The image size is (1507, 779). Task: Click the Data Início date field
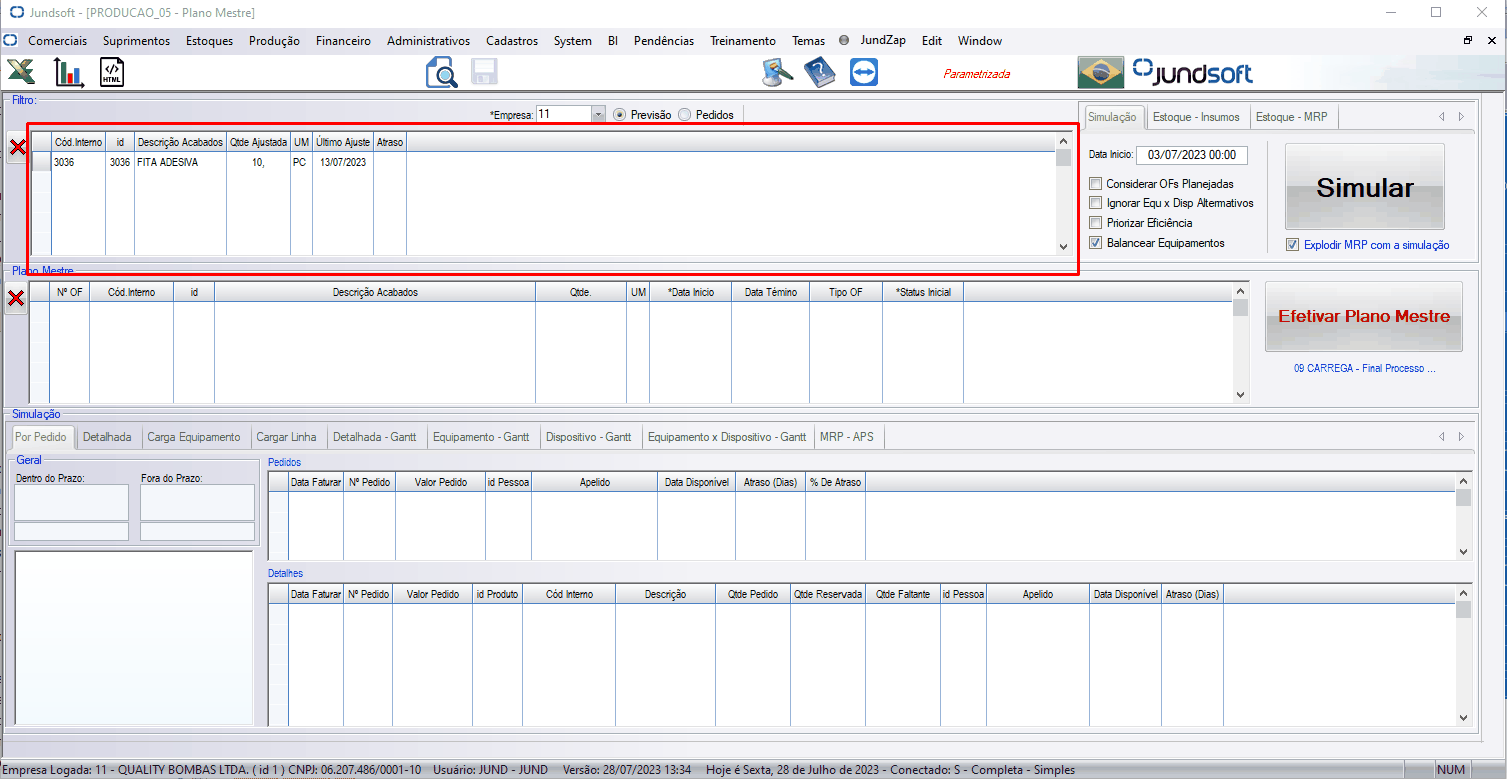pos(1192,155)
